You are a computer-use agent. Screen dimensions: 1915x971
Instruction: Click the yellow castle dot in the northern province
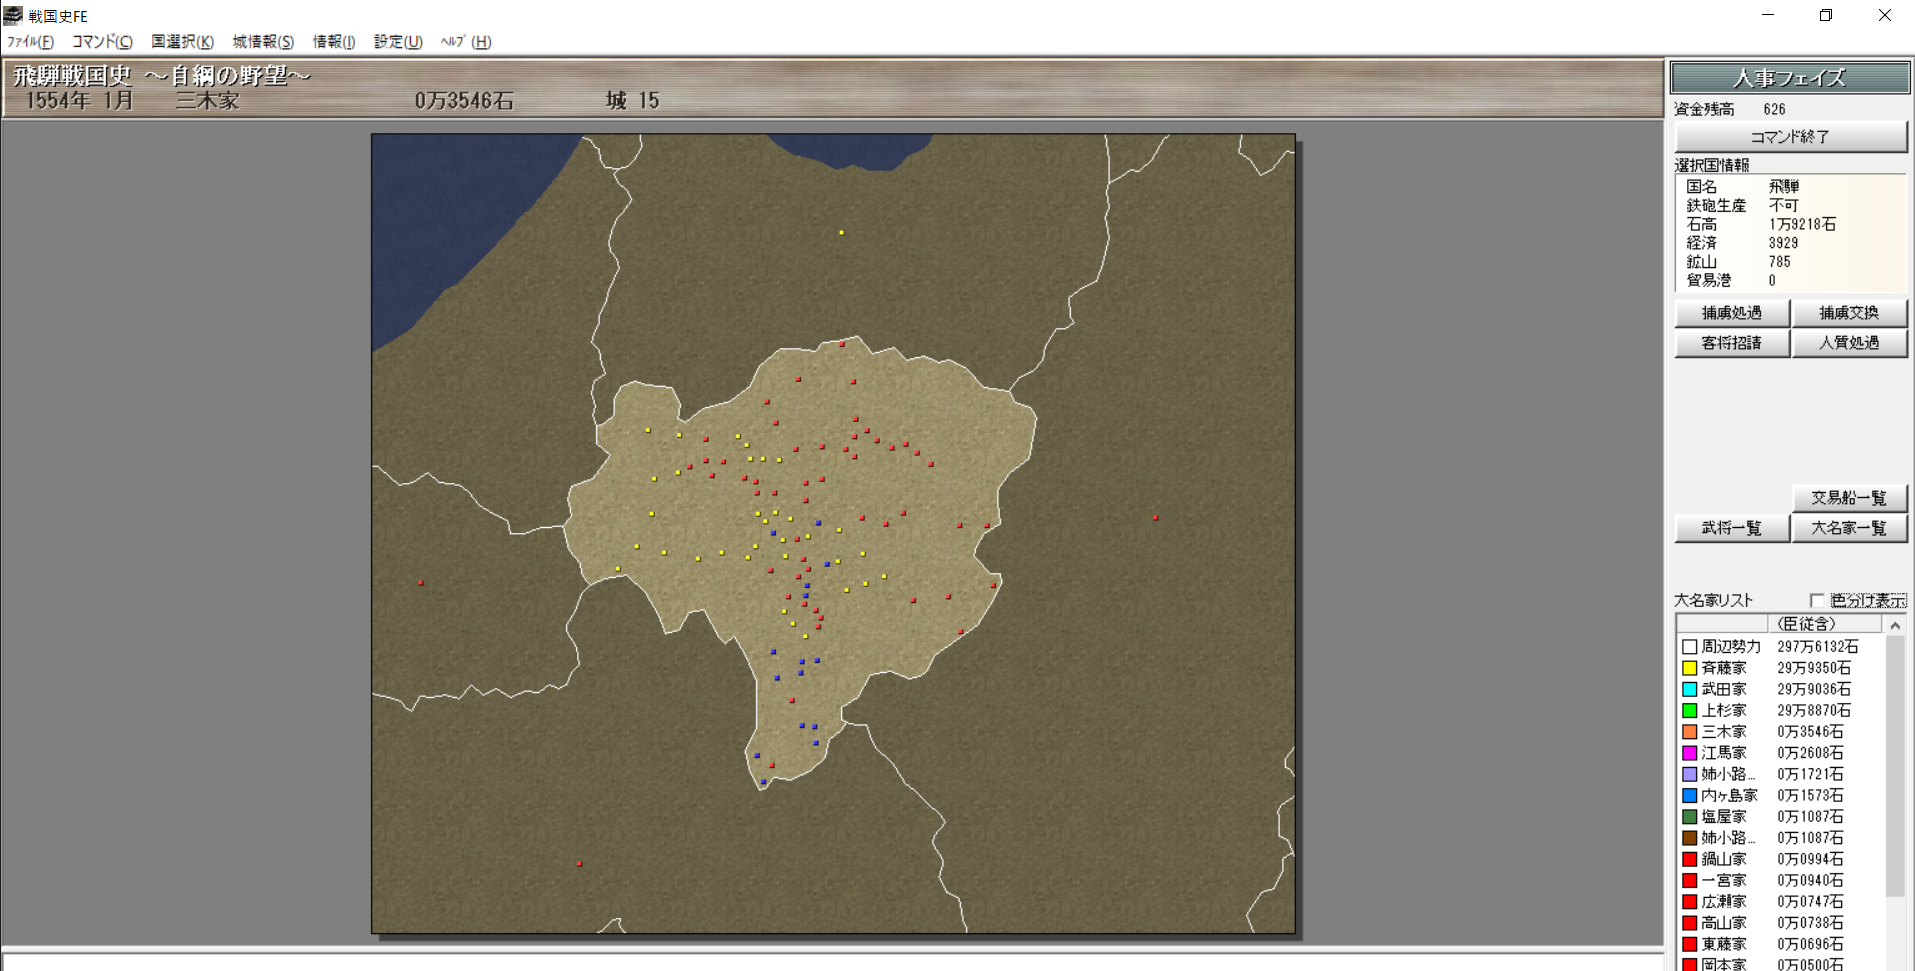pyautogui.click(x=841, y=233)
